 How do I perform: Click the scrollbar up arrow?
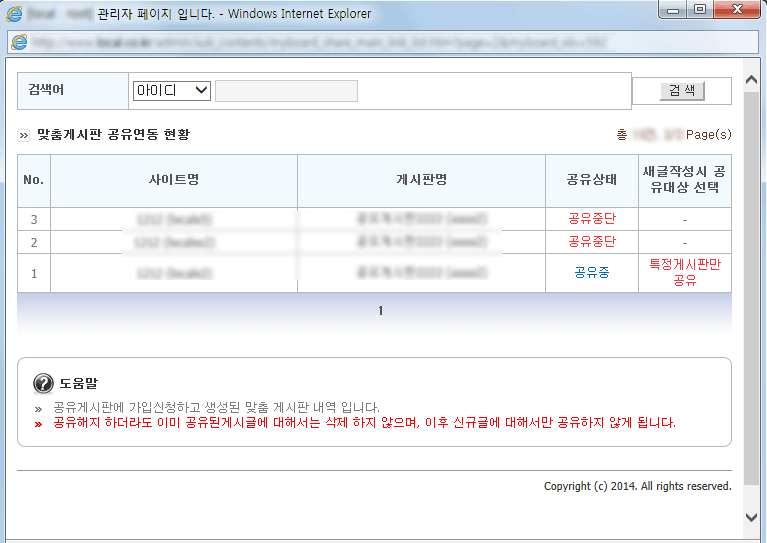click(751, 79)
